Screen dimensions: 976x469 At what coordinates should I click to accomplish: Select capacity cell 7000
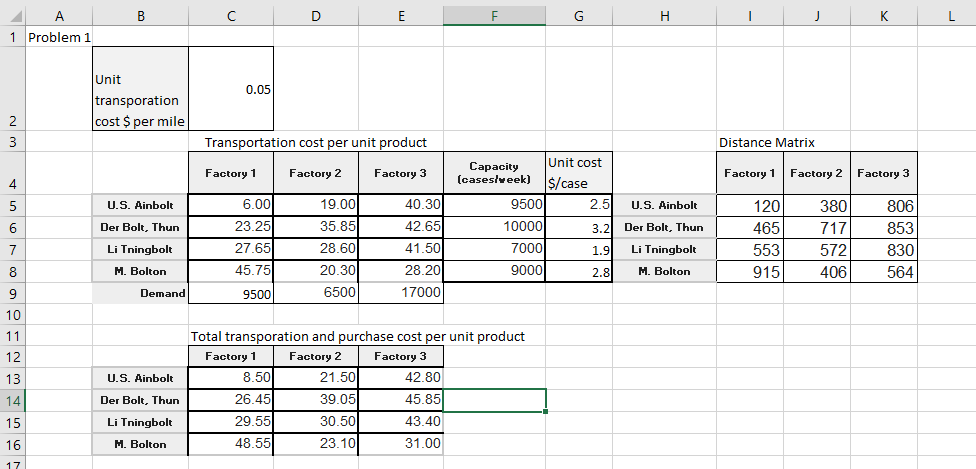click(494, 249)
